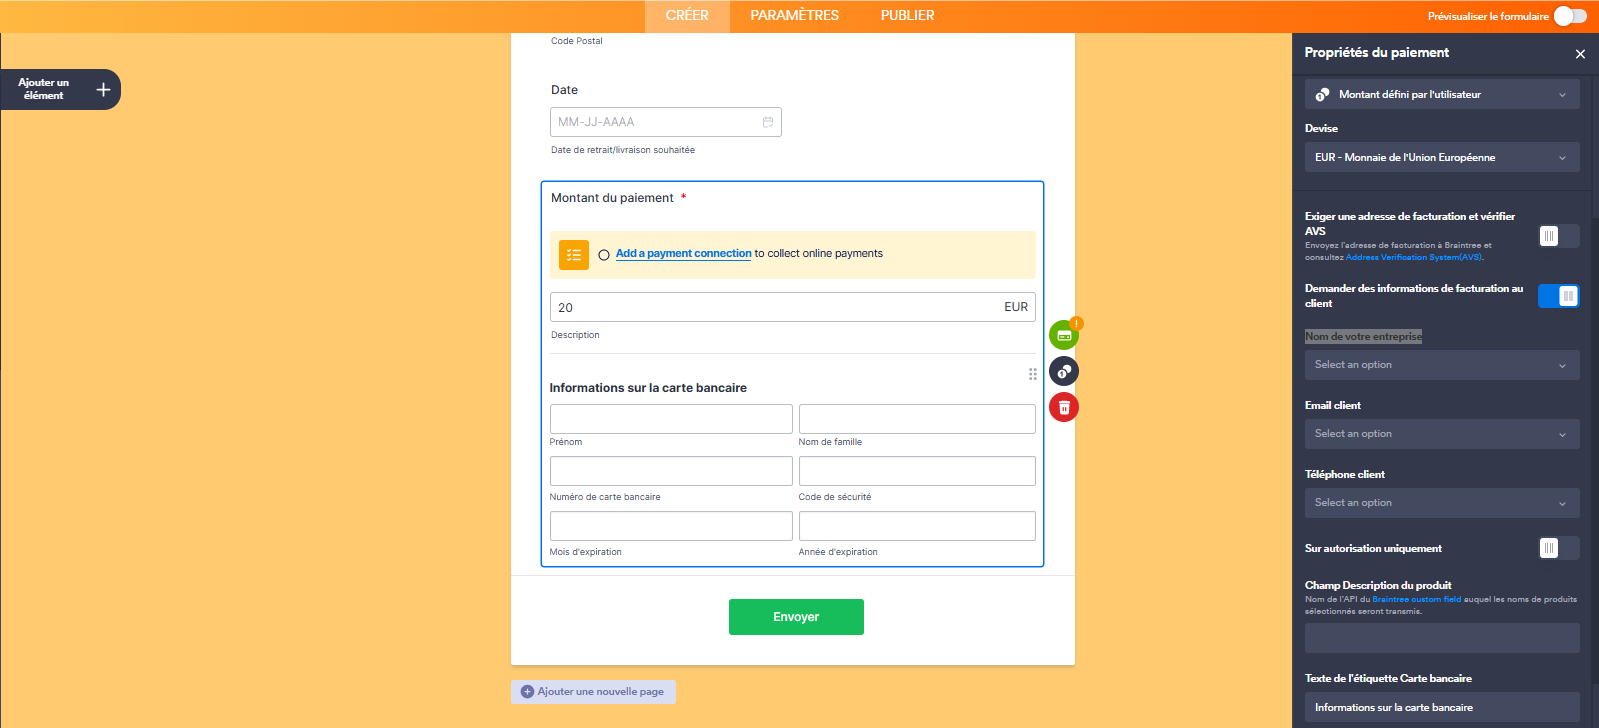Click the Code de sécurité input field
The width and height of the screenshot is (1599, 728).
coord(917,471)
